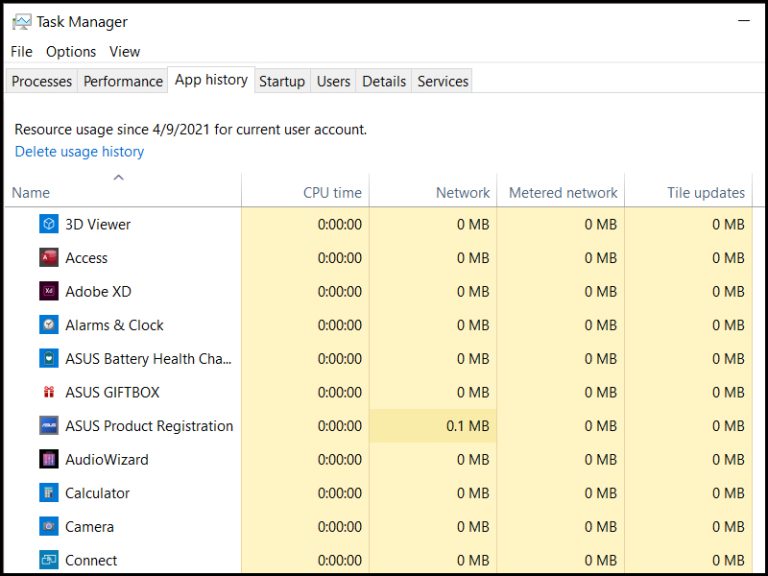Sort by the CPU time column header

coord(306,192)
